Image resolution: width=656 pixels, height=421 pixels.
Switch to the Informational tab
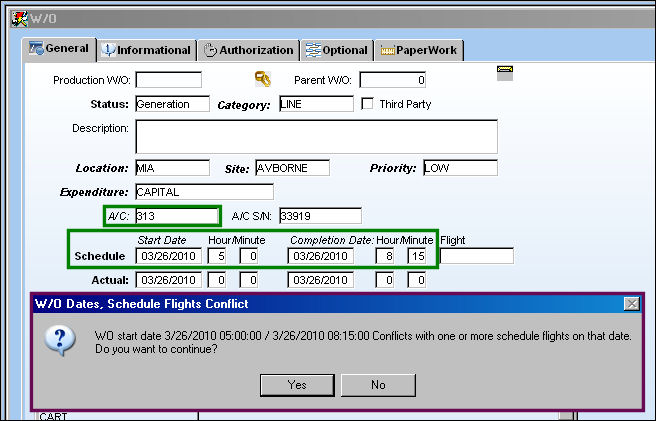click(x=147, y=50)
